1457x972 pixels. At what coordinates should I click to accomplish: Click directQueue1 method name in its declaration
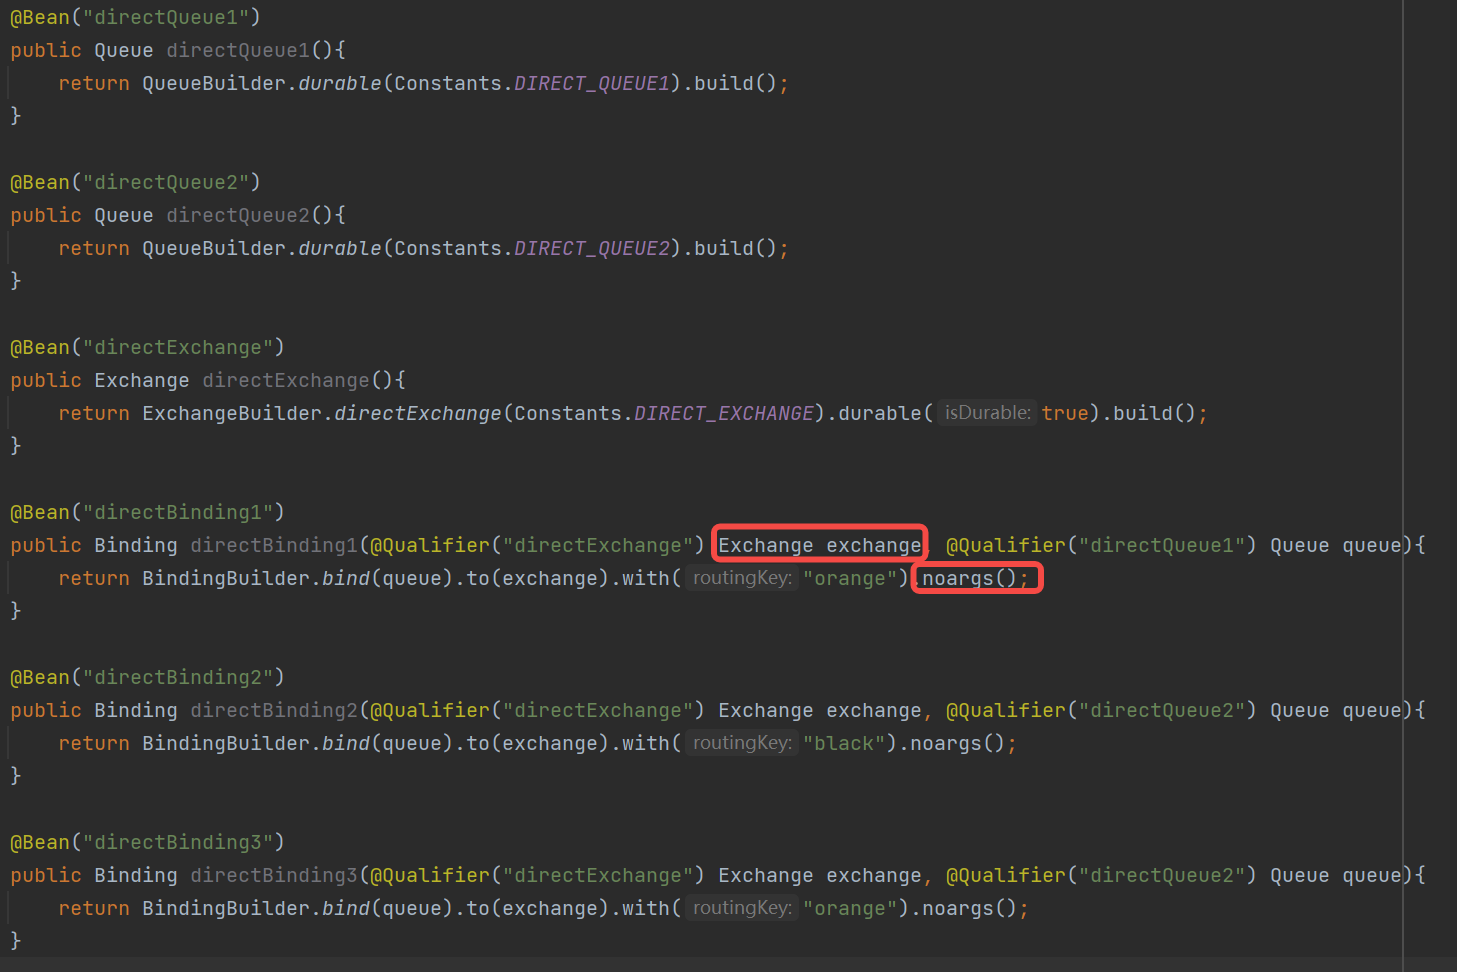(x=238, y=50)
